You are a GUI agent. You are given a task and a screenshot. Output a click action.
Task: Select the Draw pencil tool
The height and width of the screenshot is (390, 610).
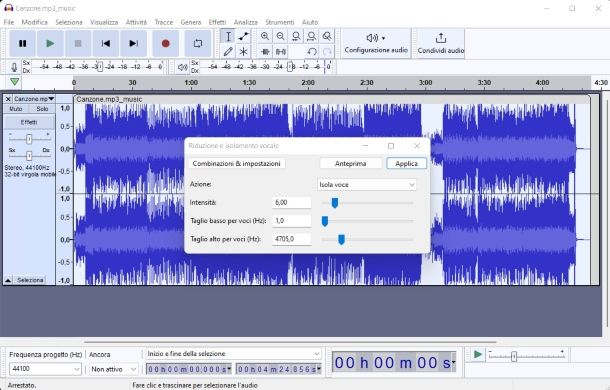click(x=228, y=51)
